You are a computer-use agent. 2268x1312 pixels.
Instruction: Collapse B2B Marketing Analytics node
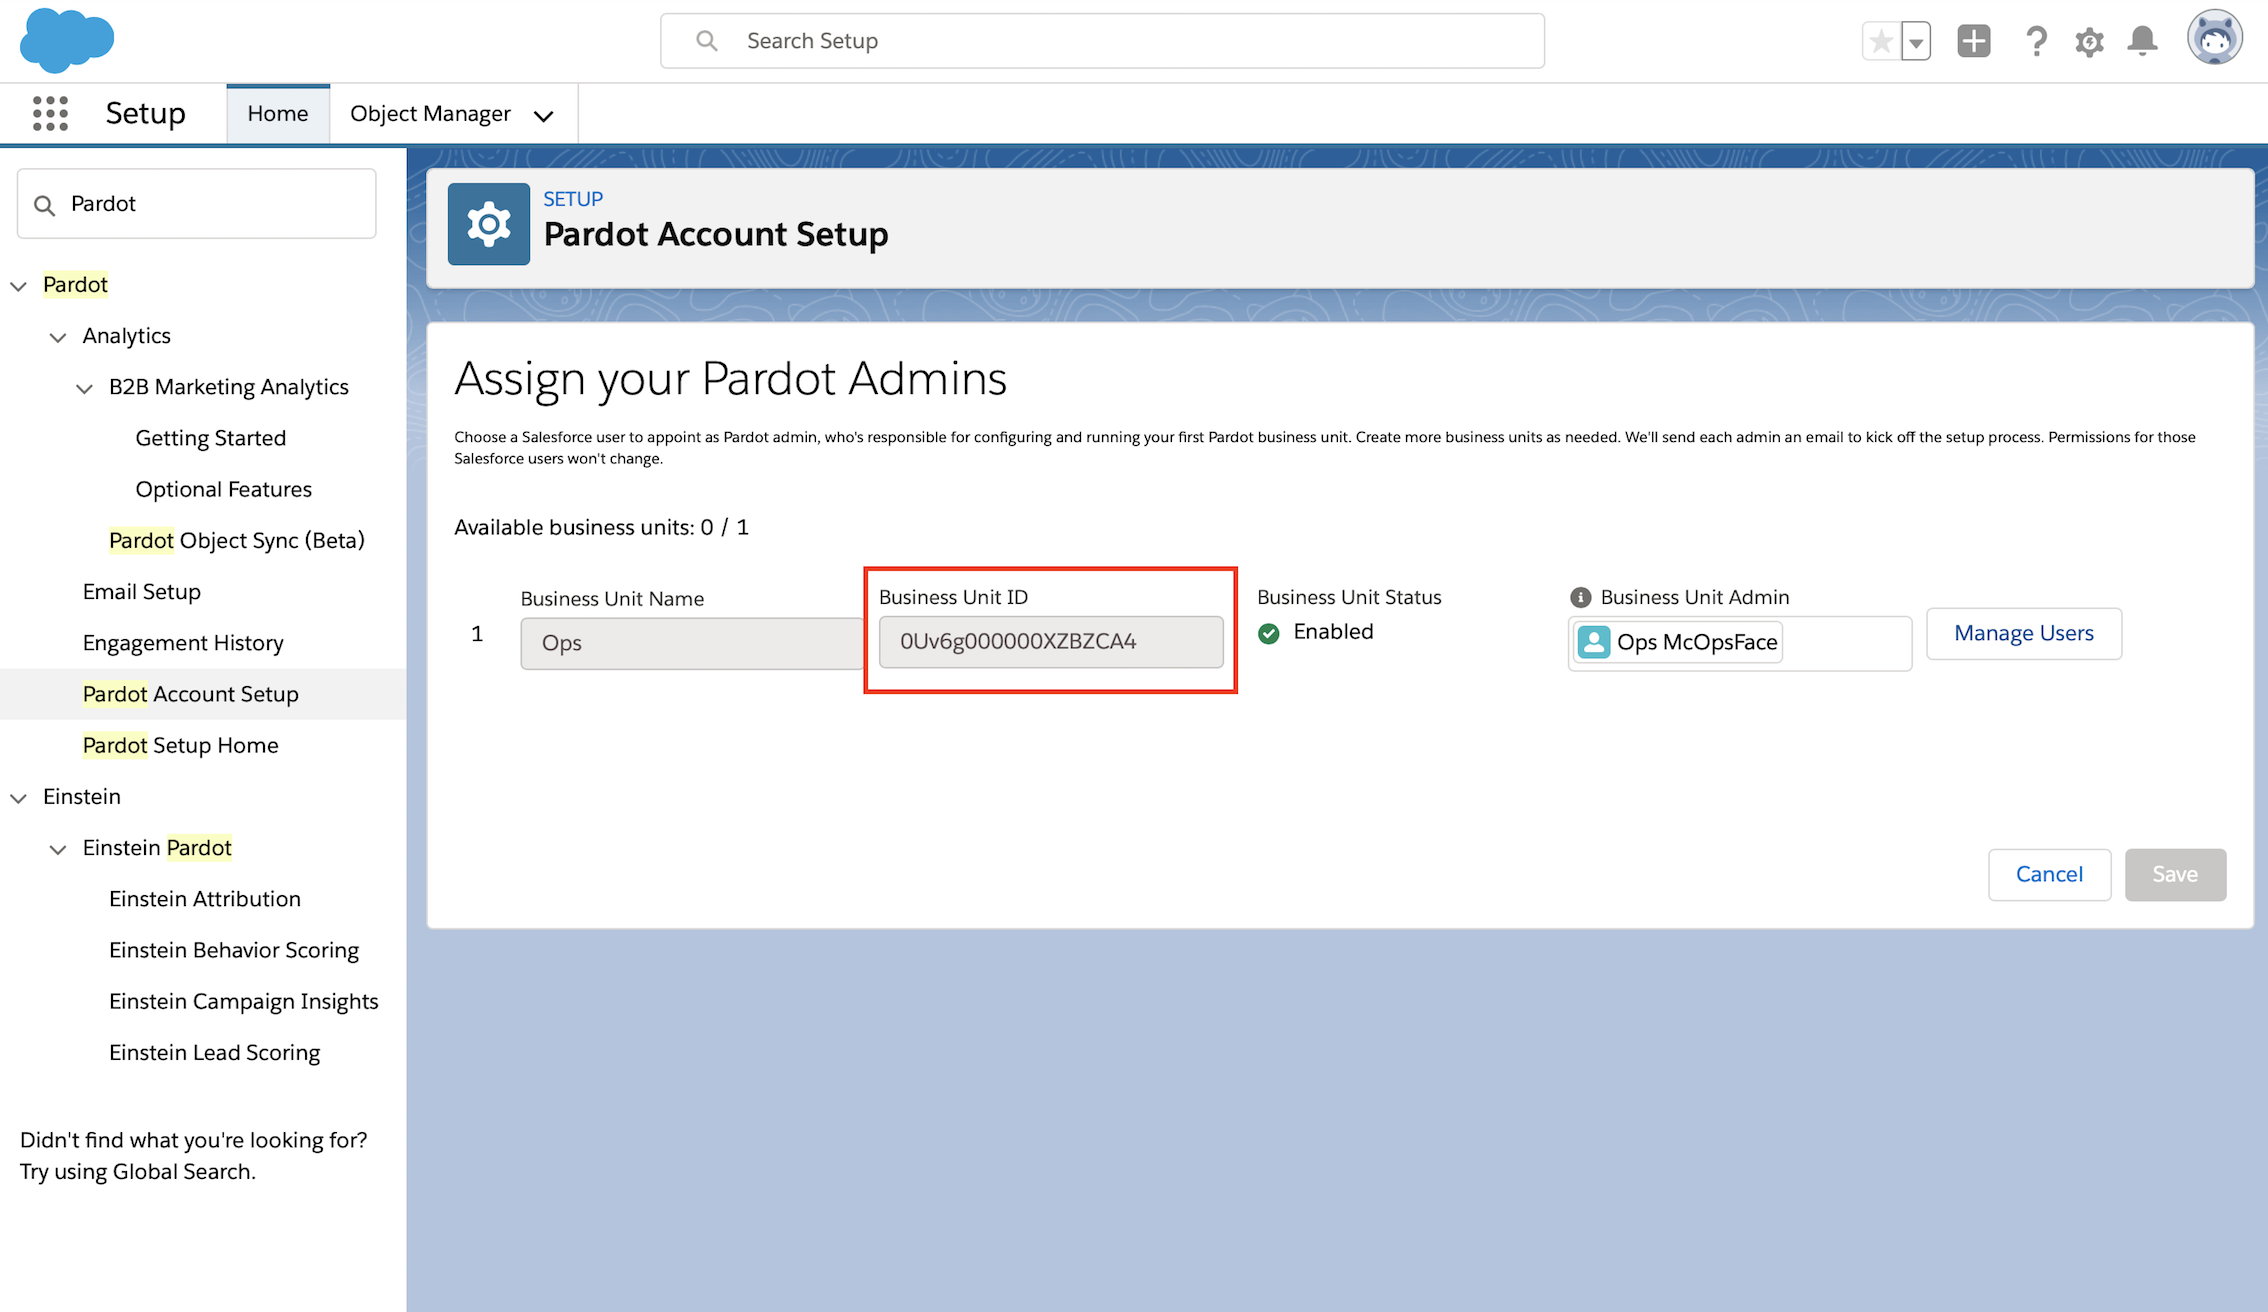click(x=84, y=388)
